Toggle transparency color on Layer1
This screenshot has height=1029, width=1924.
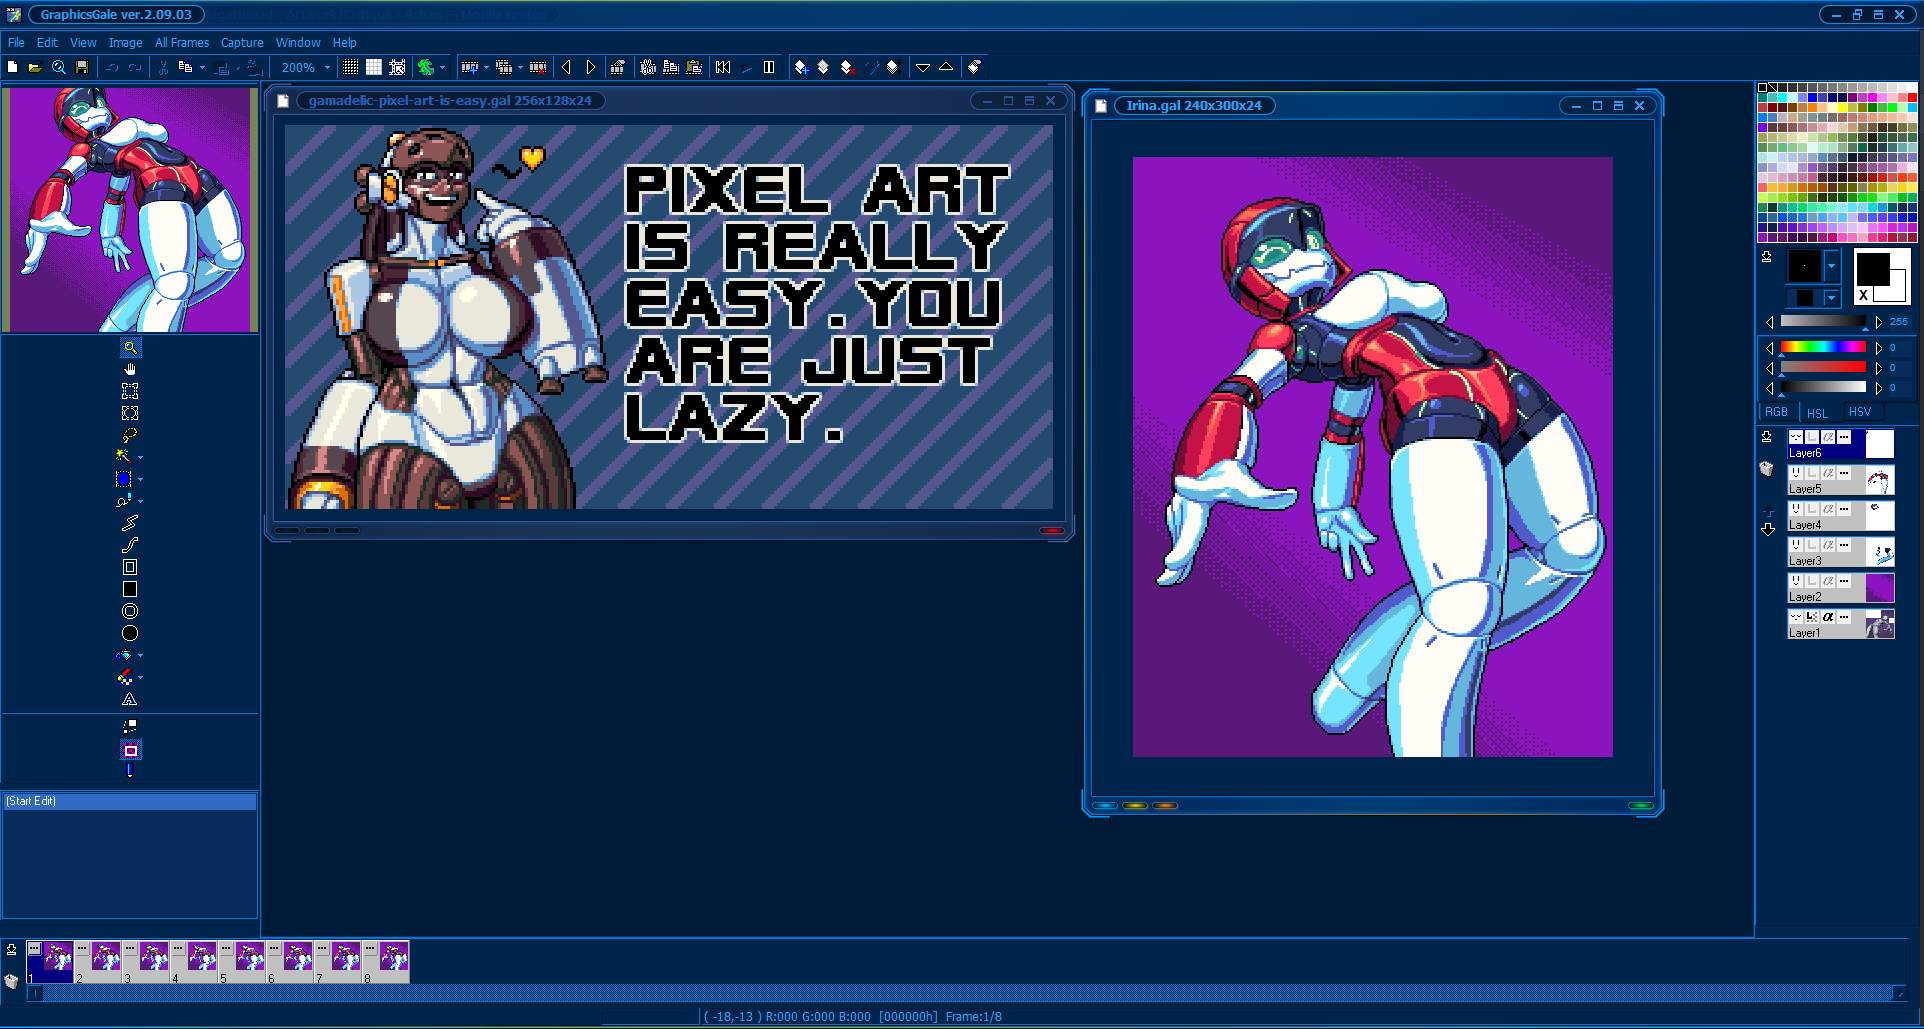(1812, 617)
